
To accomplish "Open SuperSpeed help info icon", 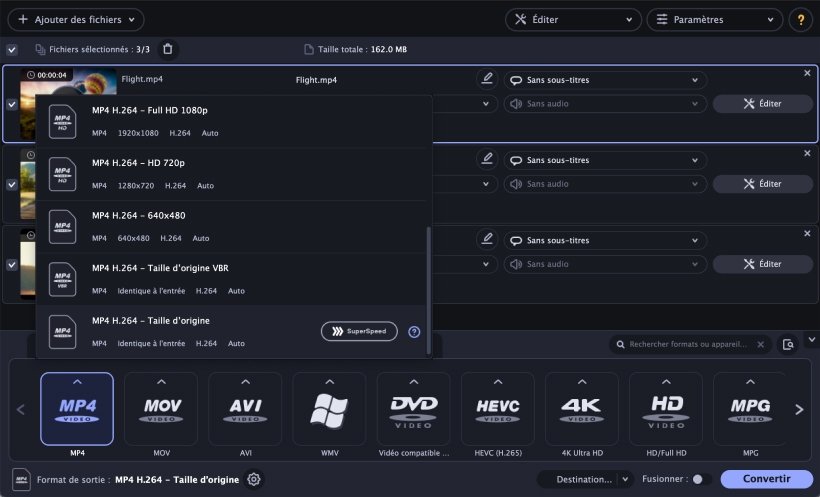I will pyautogui.click(x=414, y=332).
